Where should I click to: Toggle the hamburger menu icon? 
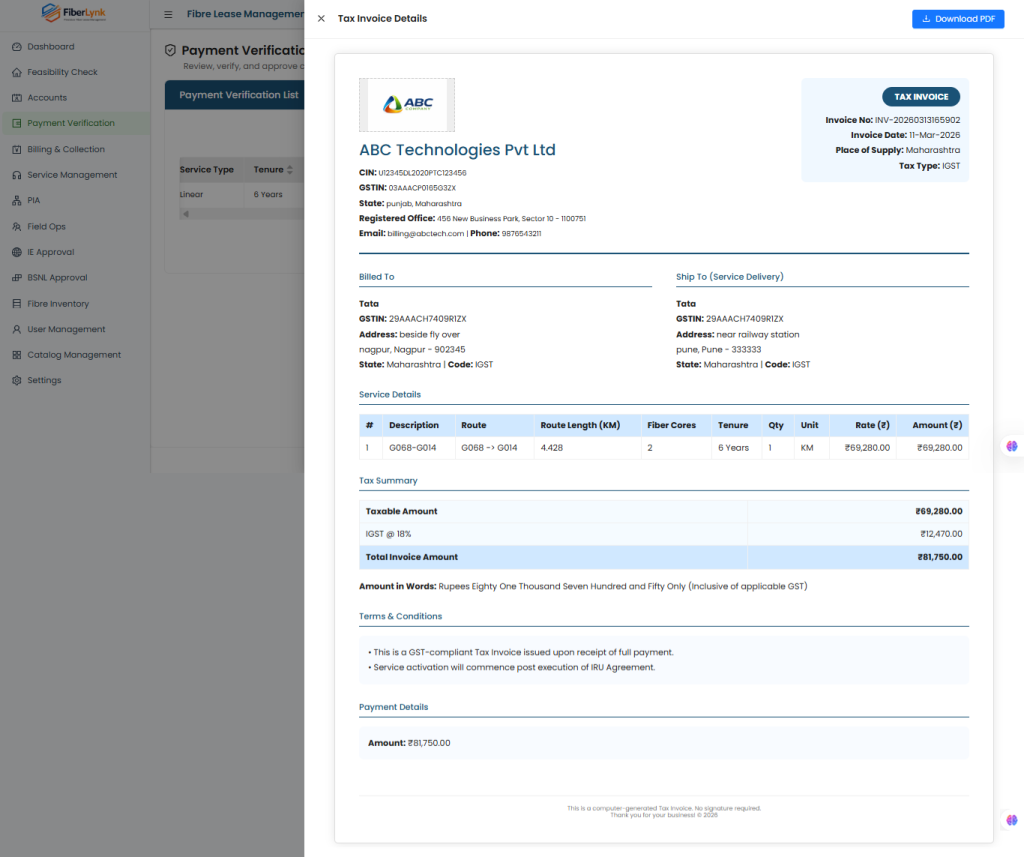click(x=168, y=15)
